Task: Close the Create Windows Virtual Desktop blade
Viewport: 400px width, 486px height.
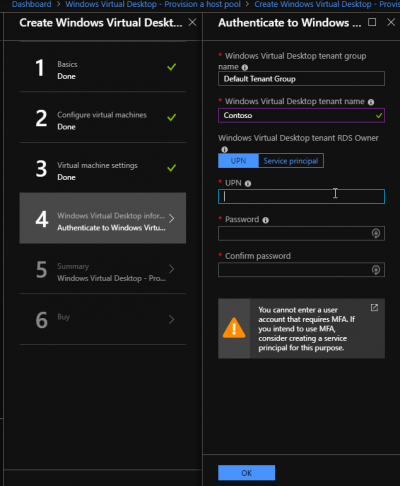Action: point(192,22)
